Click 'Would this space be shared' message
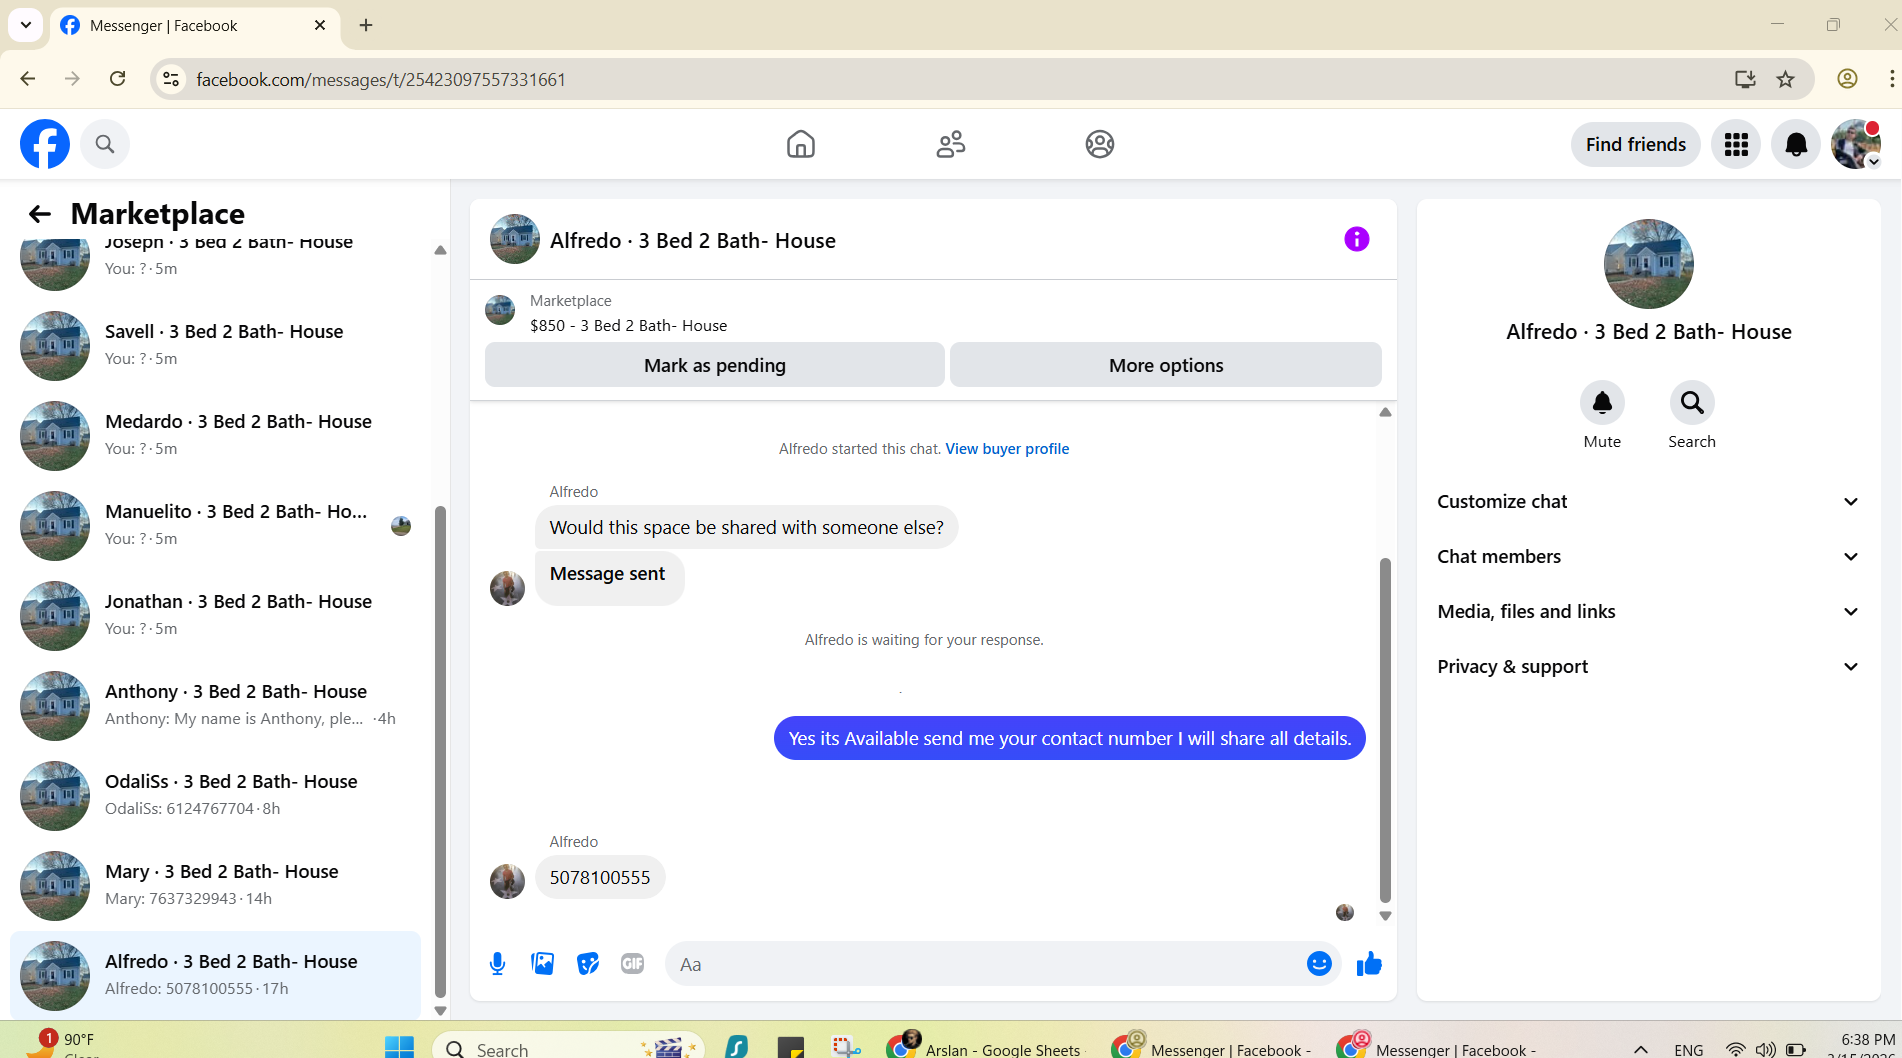This screenshot has height=1058, width=1902. pos(746,527)
